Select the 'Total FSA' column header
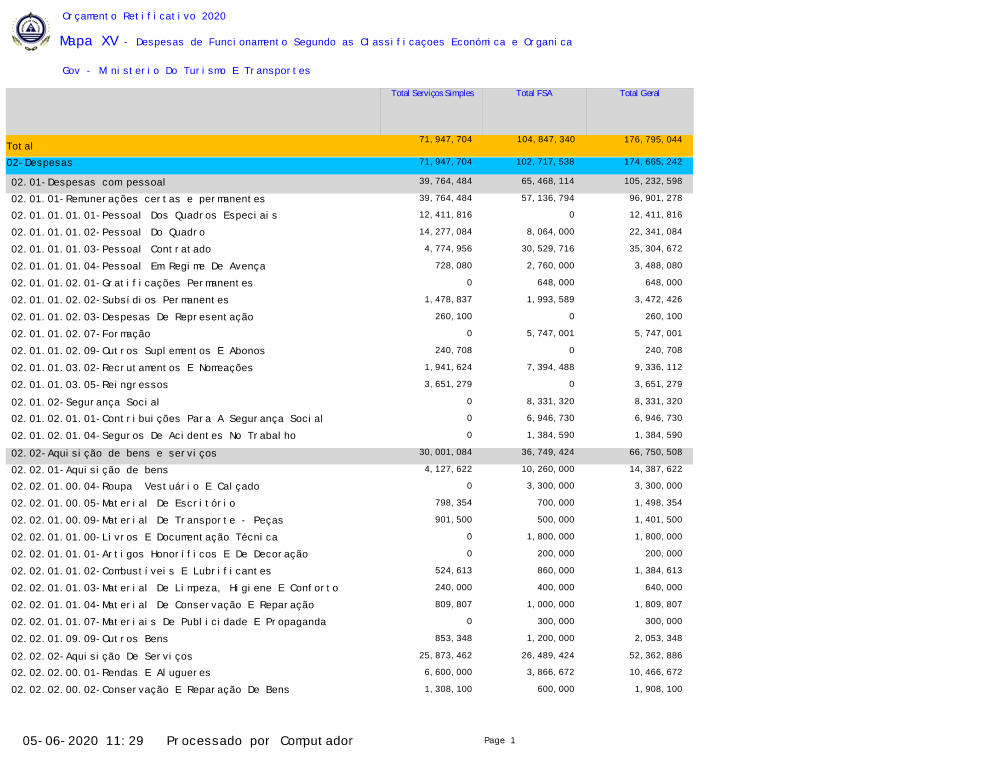The image size is (1000, 773). [534, 93]
